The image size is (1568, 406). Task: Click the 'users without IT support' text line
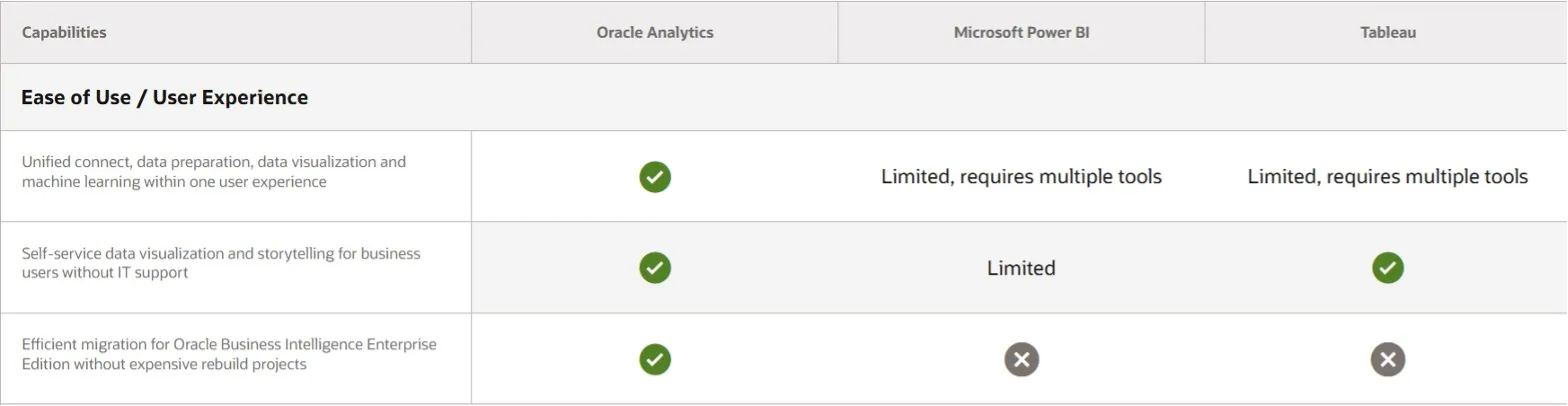pyautogui.click(x=105, y=273)
